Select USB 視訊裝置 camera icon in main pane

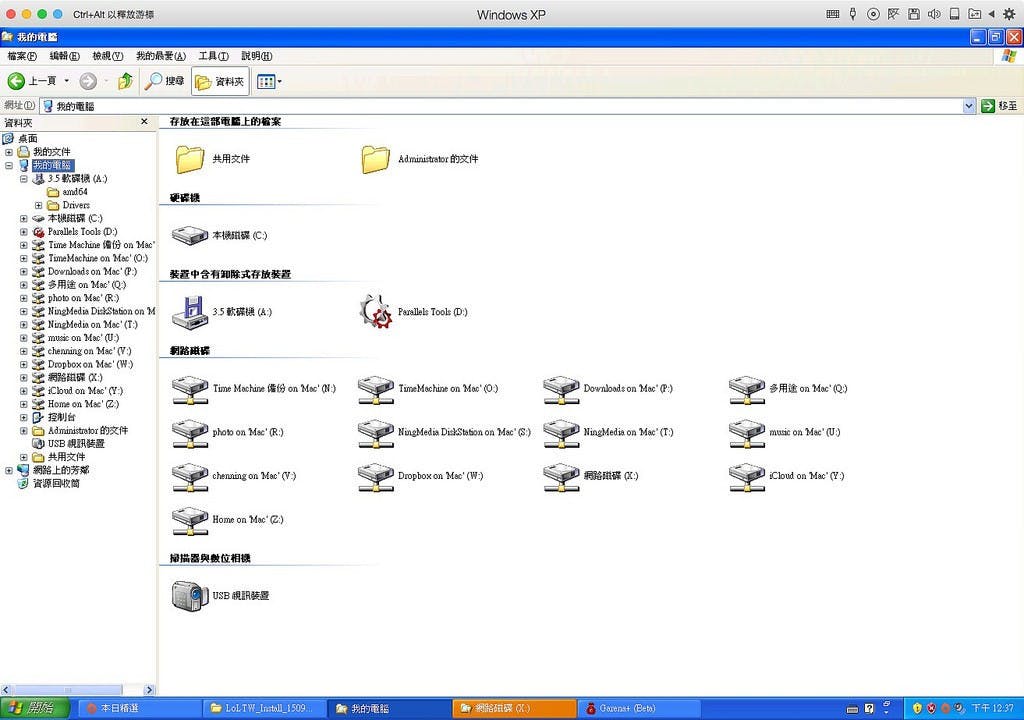(190, 596)
